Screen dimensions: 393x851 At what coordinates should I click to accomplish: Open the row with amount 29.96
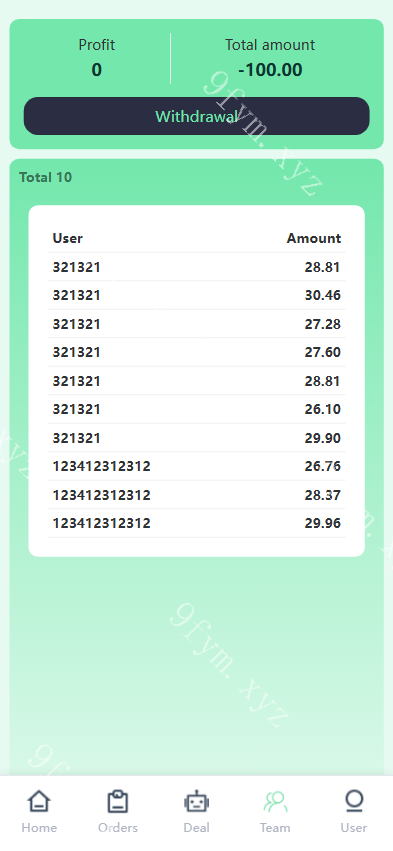pyautogui.click(x=196, y=523)
